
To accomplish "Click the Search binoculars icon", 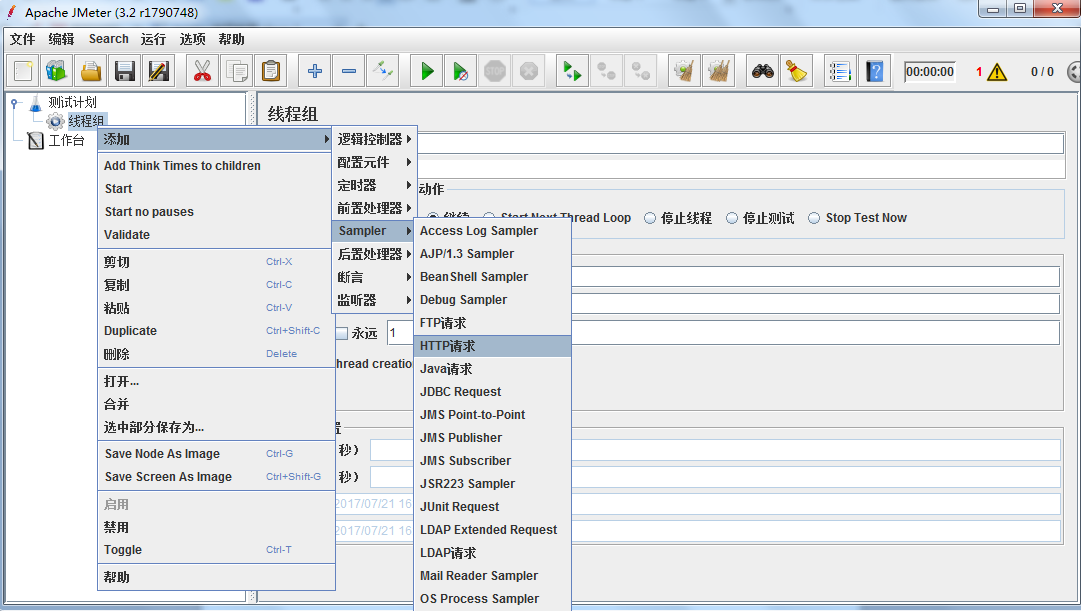I will (762, 71).
